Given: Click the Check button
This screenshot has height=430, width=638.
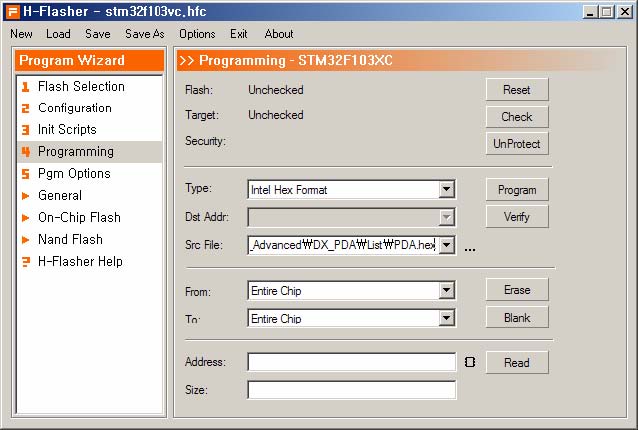Looking at the screenshot, I should (x=517, y=117).
